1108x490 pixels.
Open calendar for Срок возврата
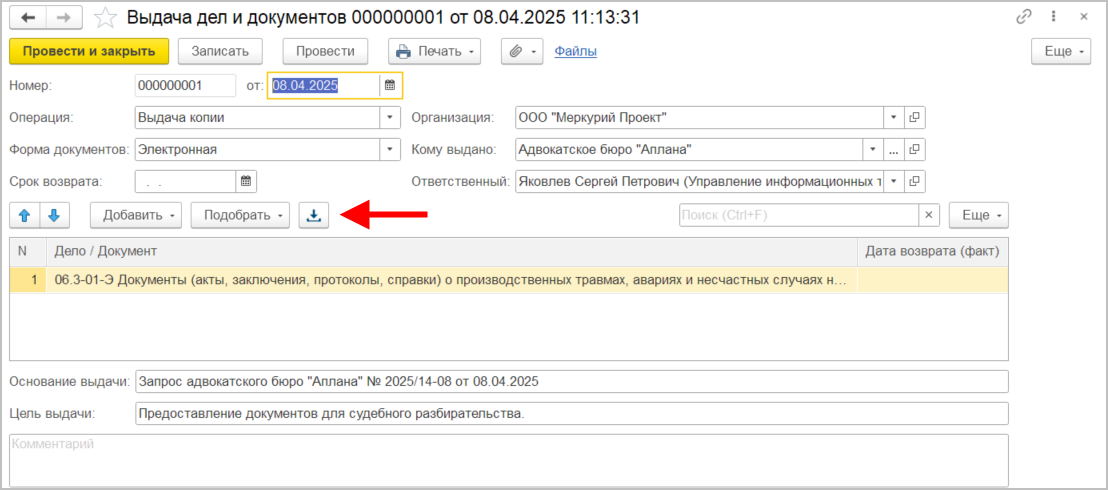coord(246,181)
